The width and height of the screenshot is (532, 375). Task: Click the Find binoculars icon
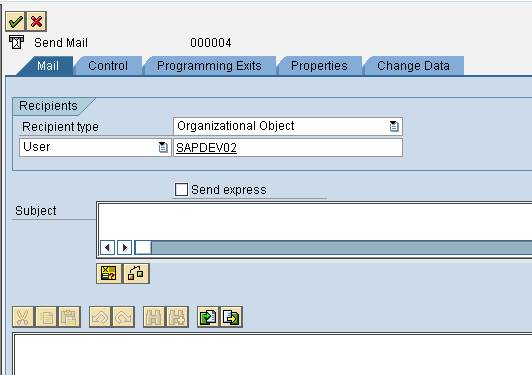tap(154, 317)
